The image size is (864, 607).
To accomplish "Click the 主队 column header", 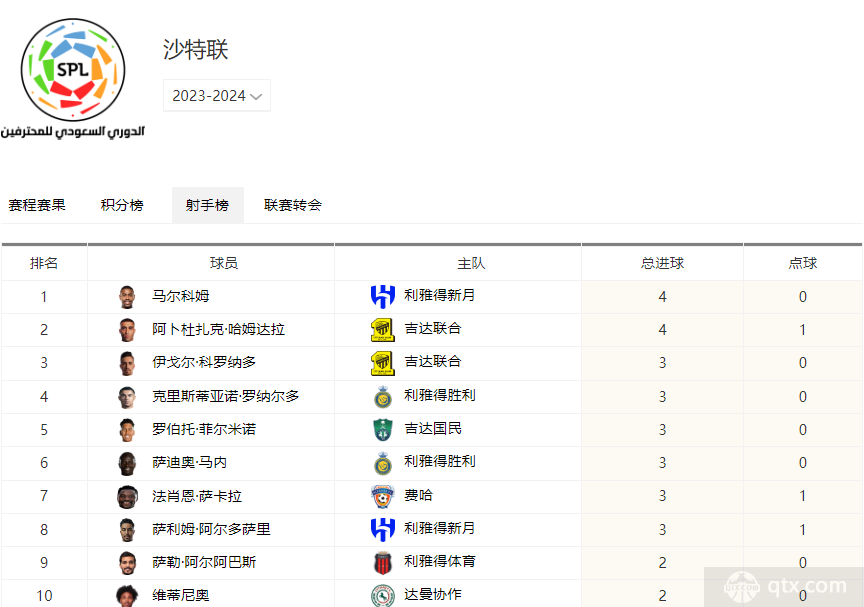I will [471, 263].
